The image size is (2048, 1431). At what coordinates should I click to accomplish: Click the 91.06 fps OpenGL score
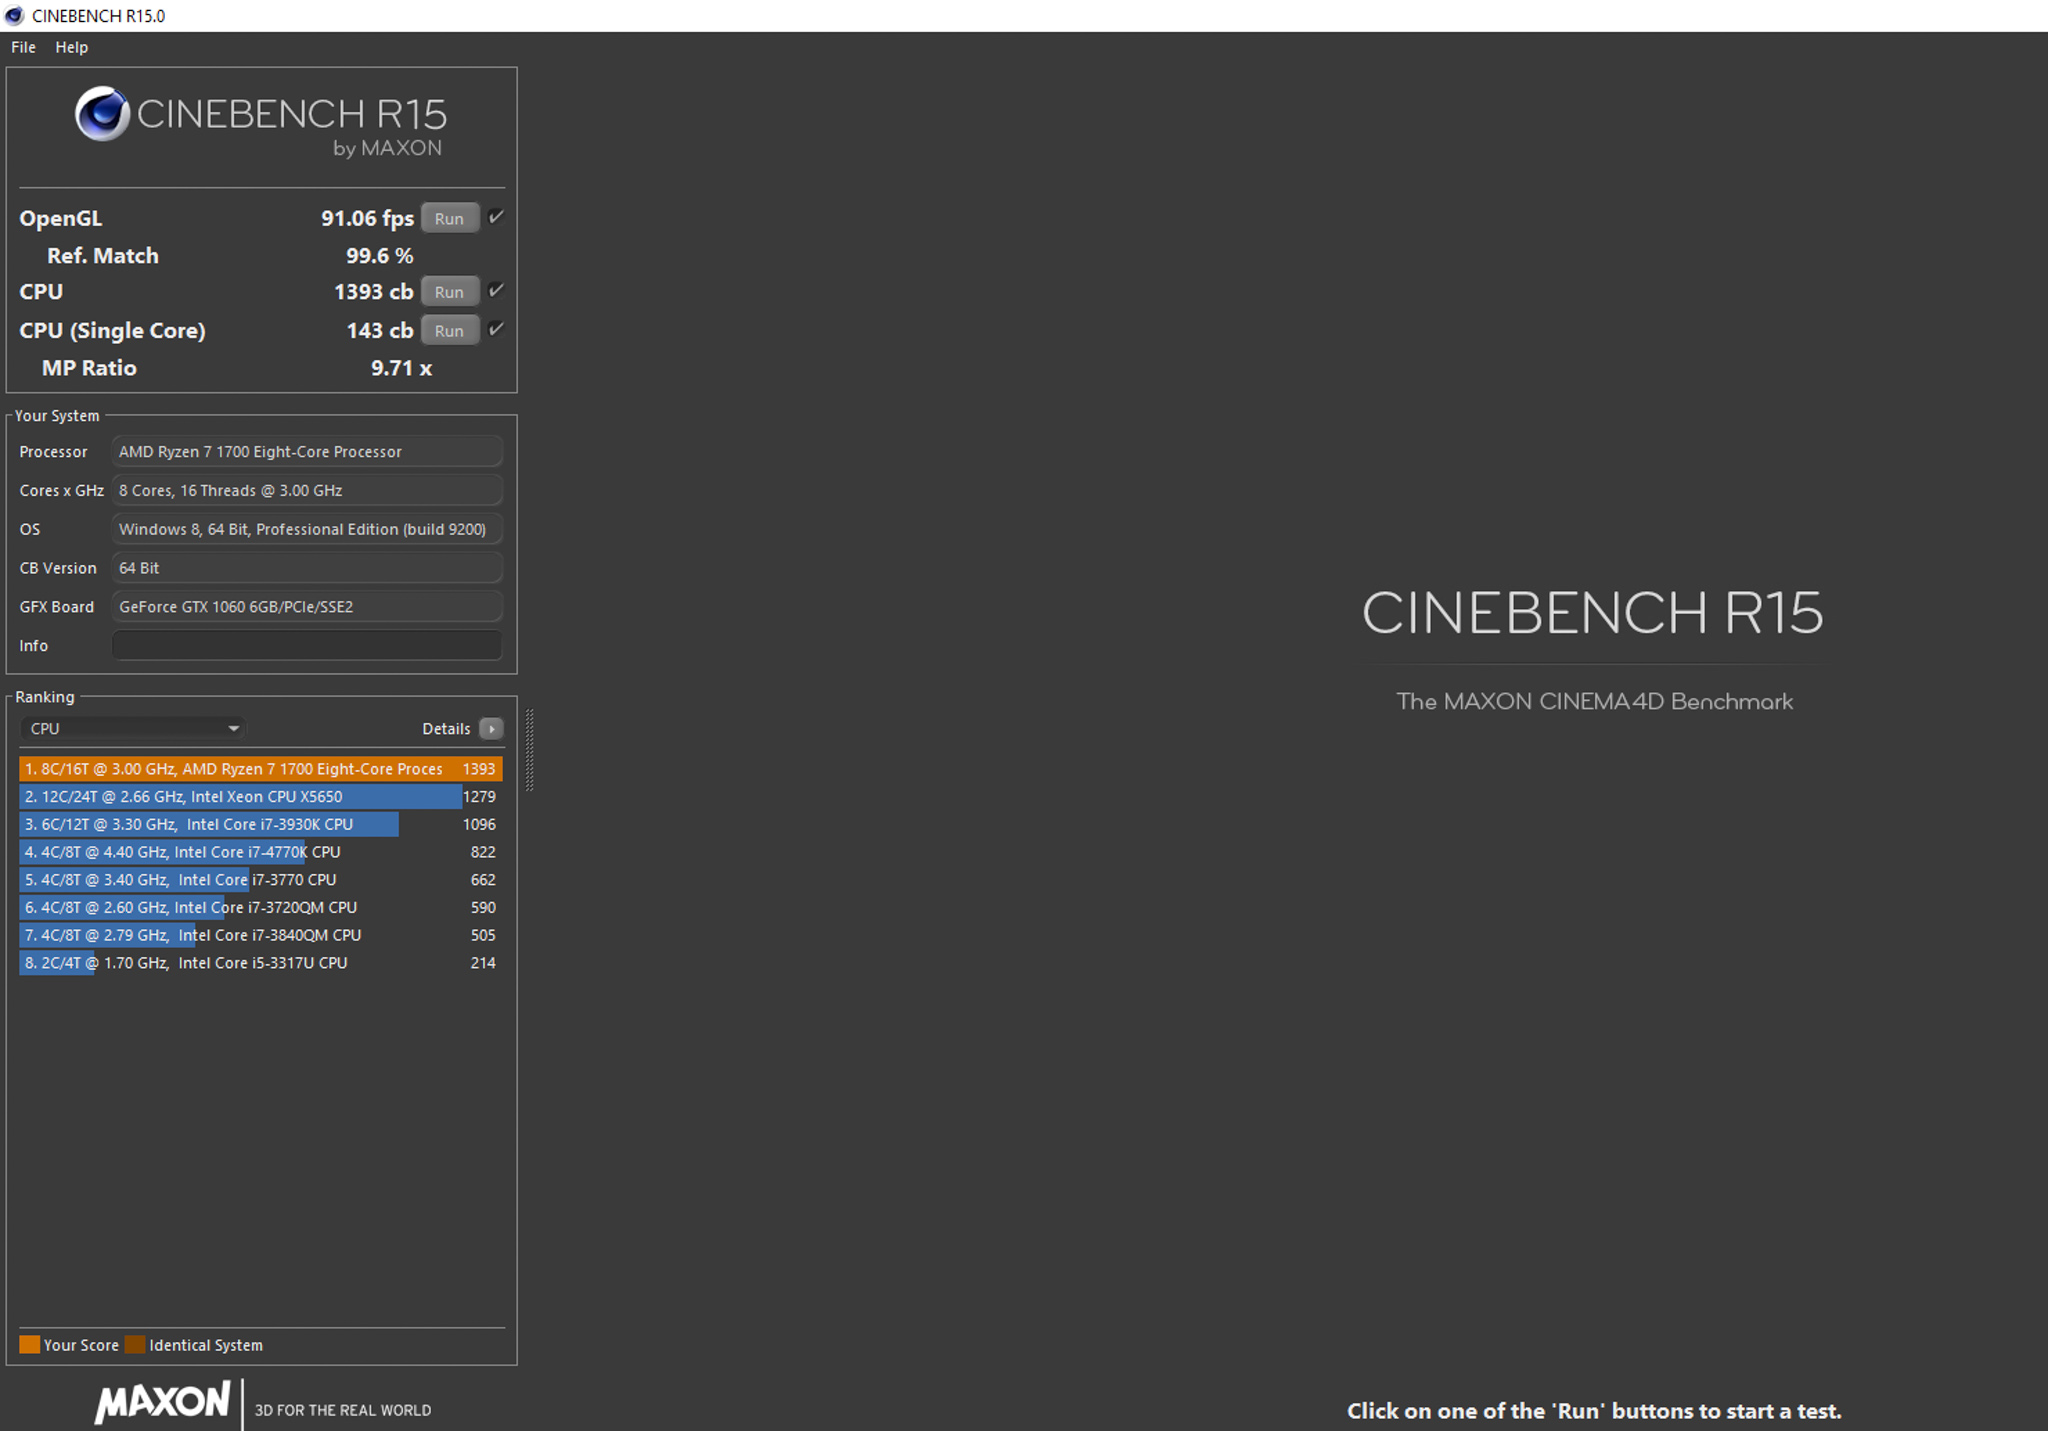coord(367,218)
